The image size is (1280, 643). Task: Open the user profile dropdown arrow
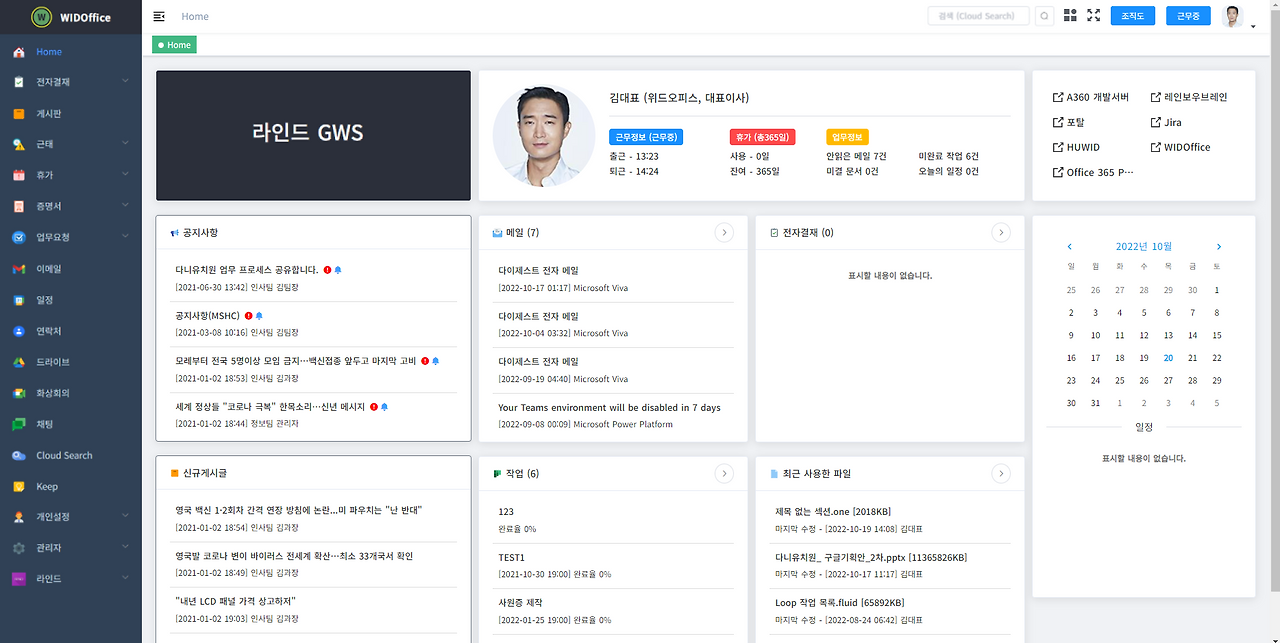point(1253,27)
